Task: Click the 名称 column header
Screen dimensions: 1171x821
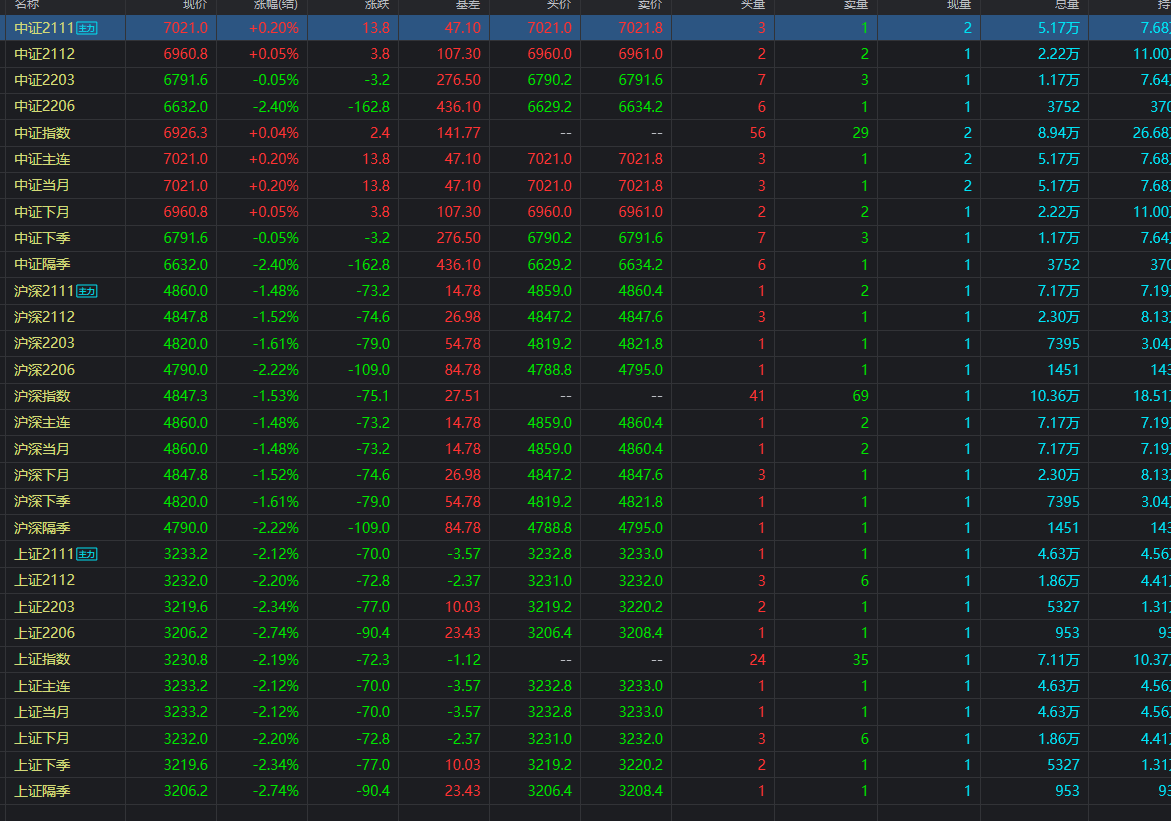Action: (27, 5)
